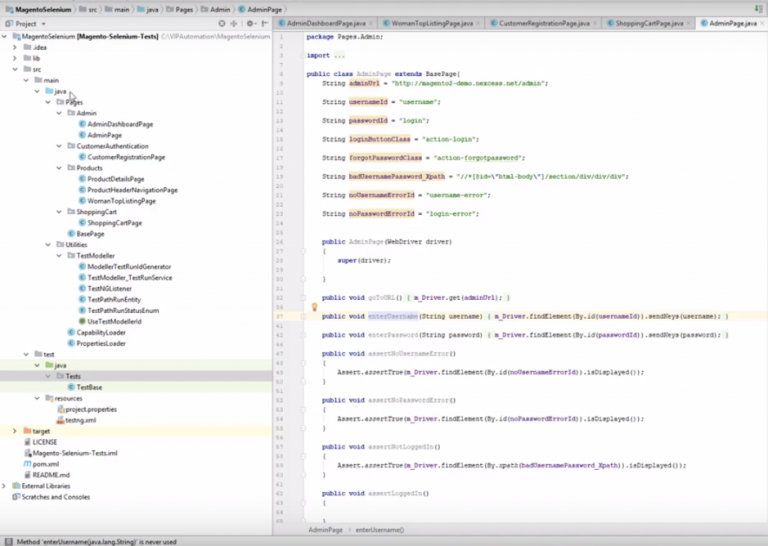This screenshot has height=546, width=768.
Task: Select TestPathRunStatusEnum class
Action: click(119, 310)
